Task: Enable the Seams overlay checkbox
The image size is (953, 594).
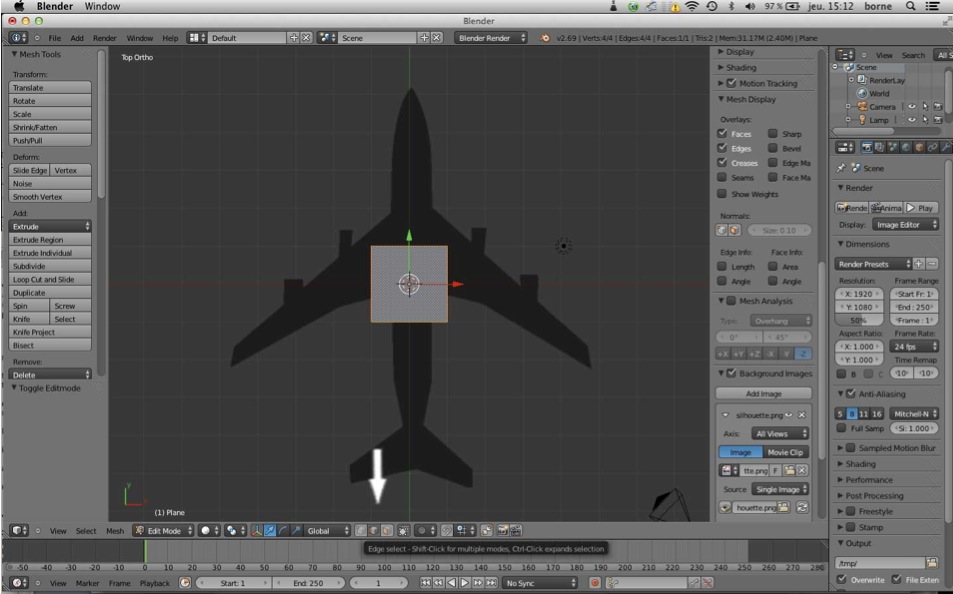Action: click(x=722, y=177)
